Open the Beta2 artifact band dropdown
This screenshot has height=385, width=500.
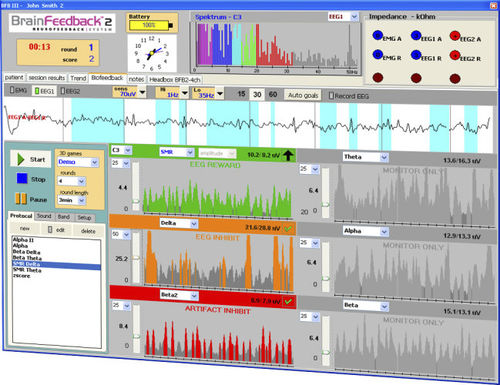click(194, 296)
